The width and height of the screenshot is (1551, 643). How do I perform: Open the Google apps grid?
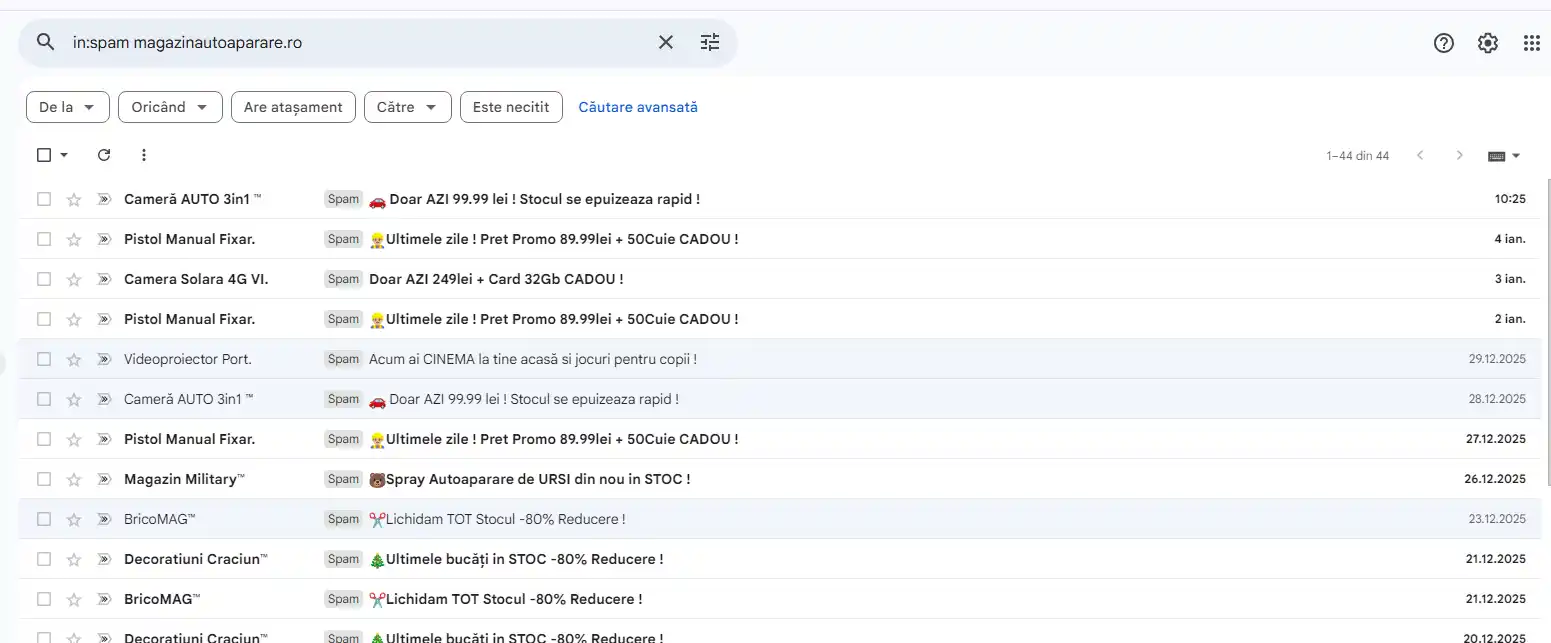point(1531,42)
